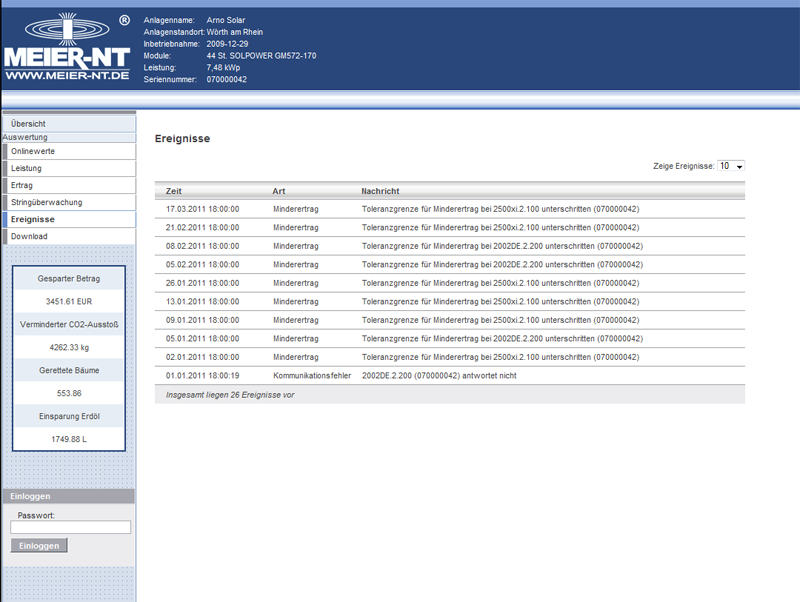Open the Download page
Screen dimensions: 800x602
pos(29,236)
